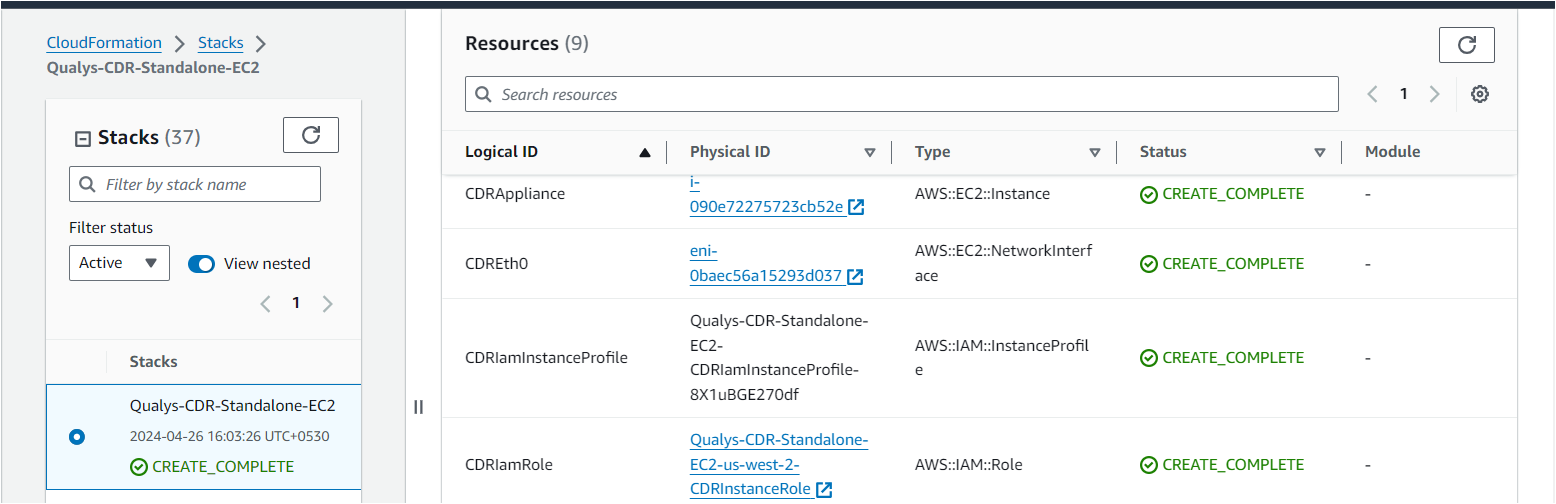
Task: Click the Search resources field
Action: [902, 94]
